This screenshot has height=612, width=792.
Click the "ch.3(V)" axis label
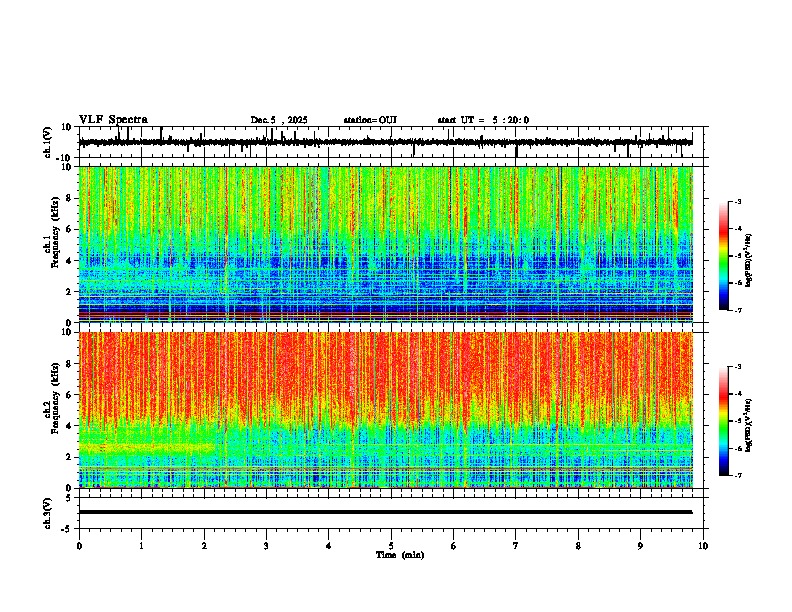point(48,513)
